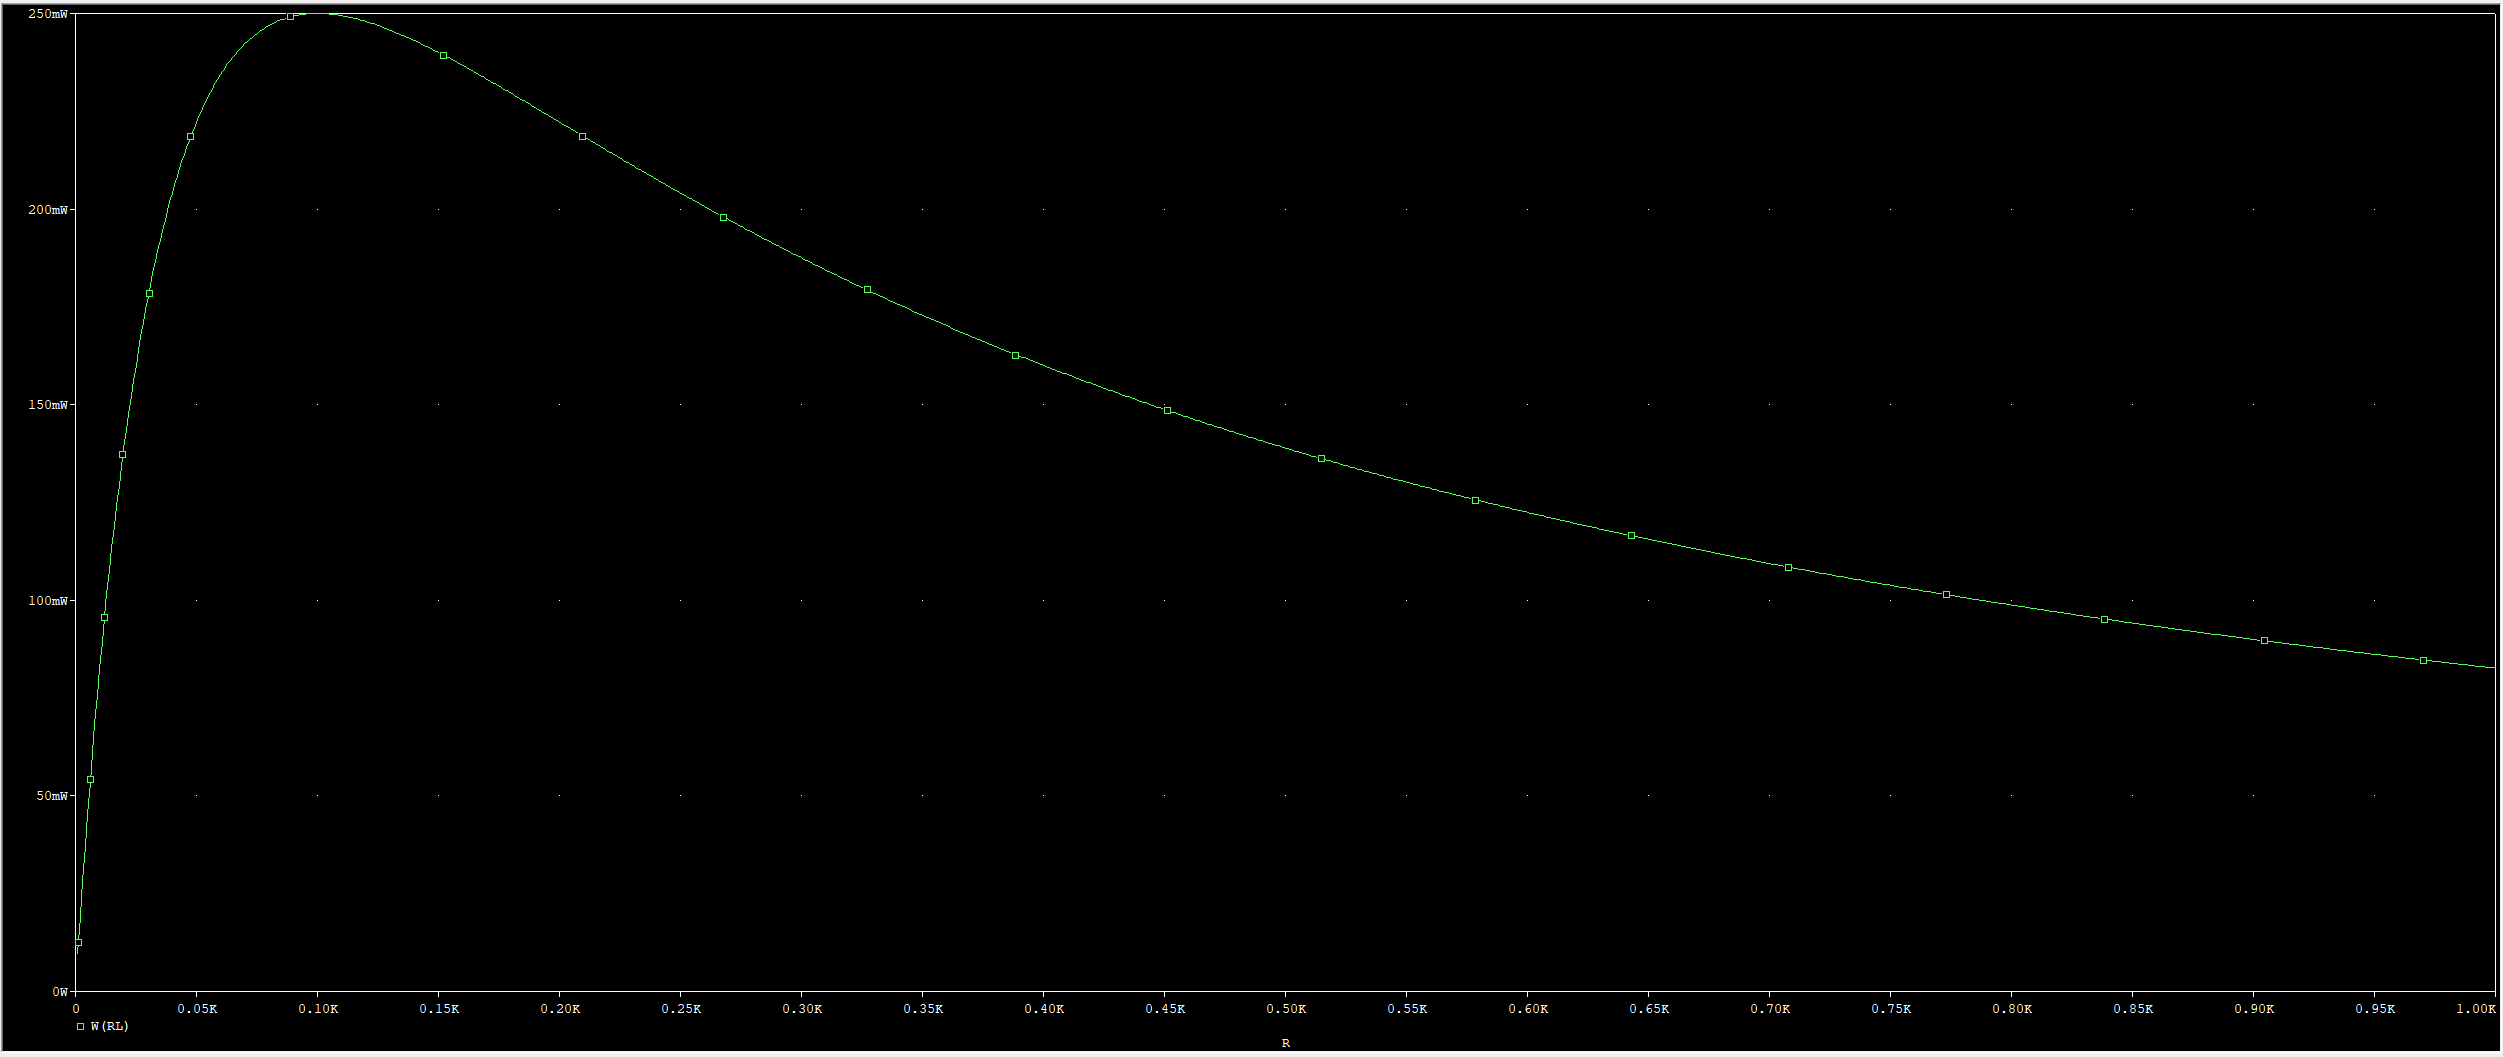The image size is (2503, 1057).
Task: Select the 1.00K x-axis label
Action: 2476,1009
